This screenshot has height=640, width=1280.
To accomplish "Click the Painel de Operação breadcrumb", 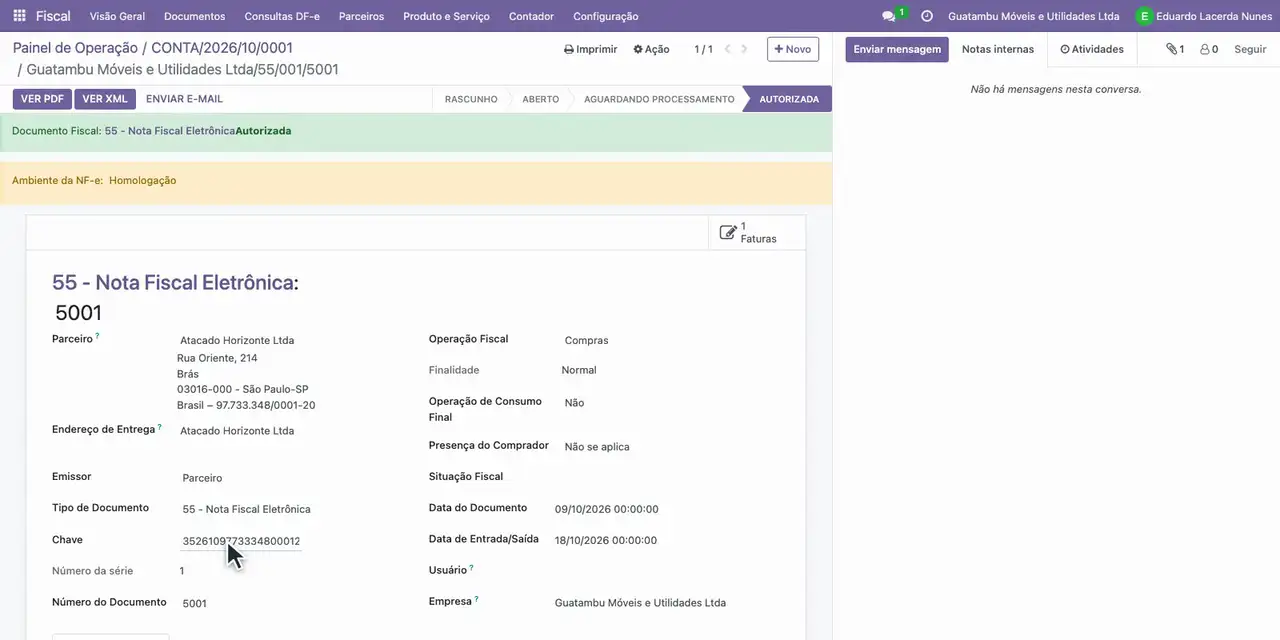I will point(75,48).
